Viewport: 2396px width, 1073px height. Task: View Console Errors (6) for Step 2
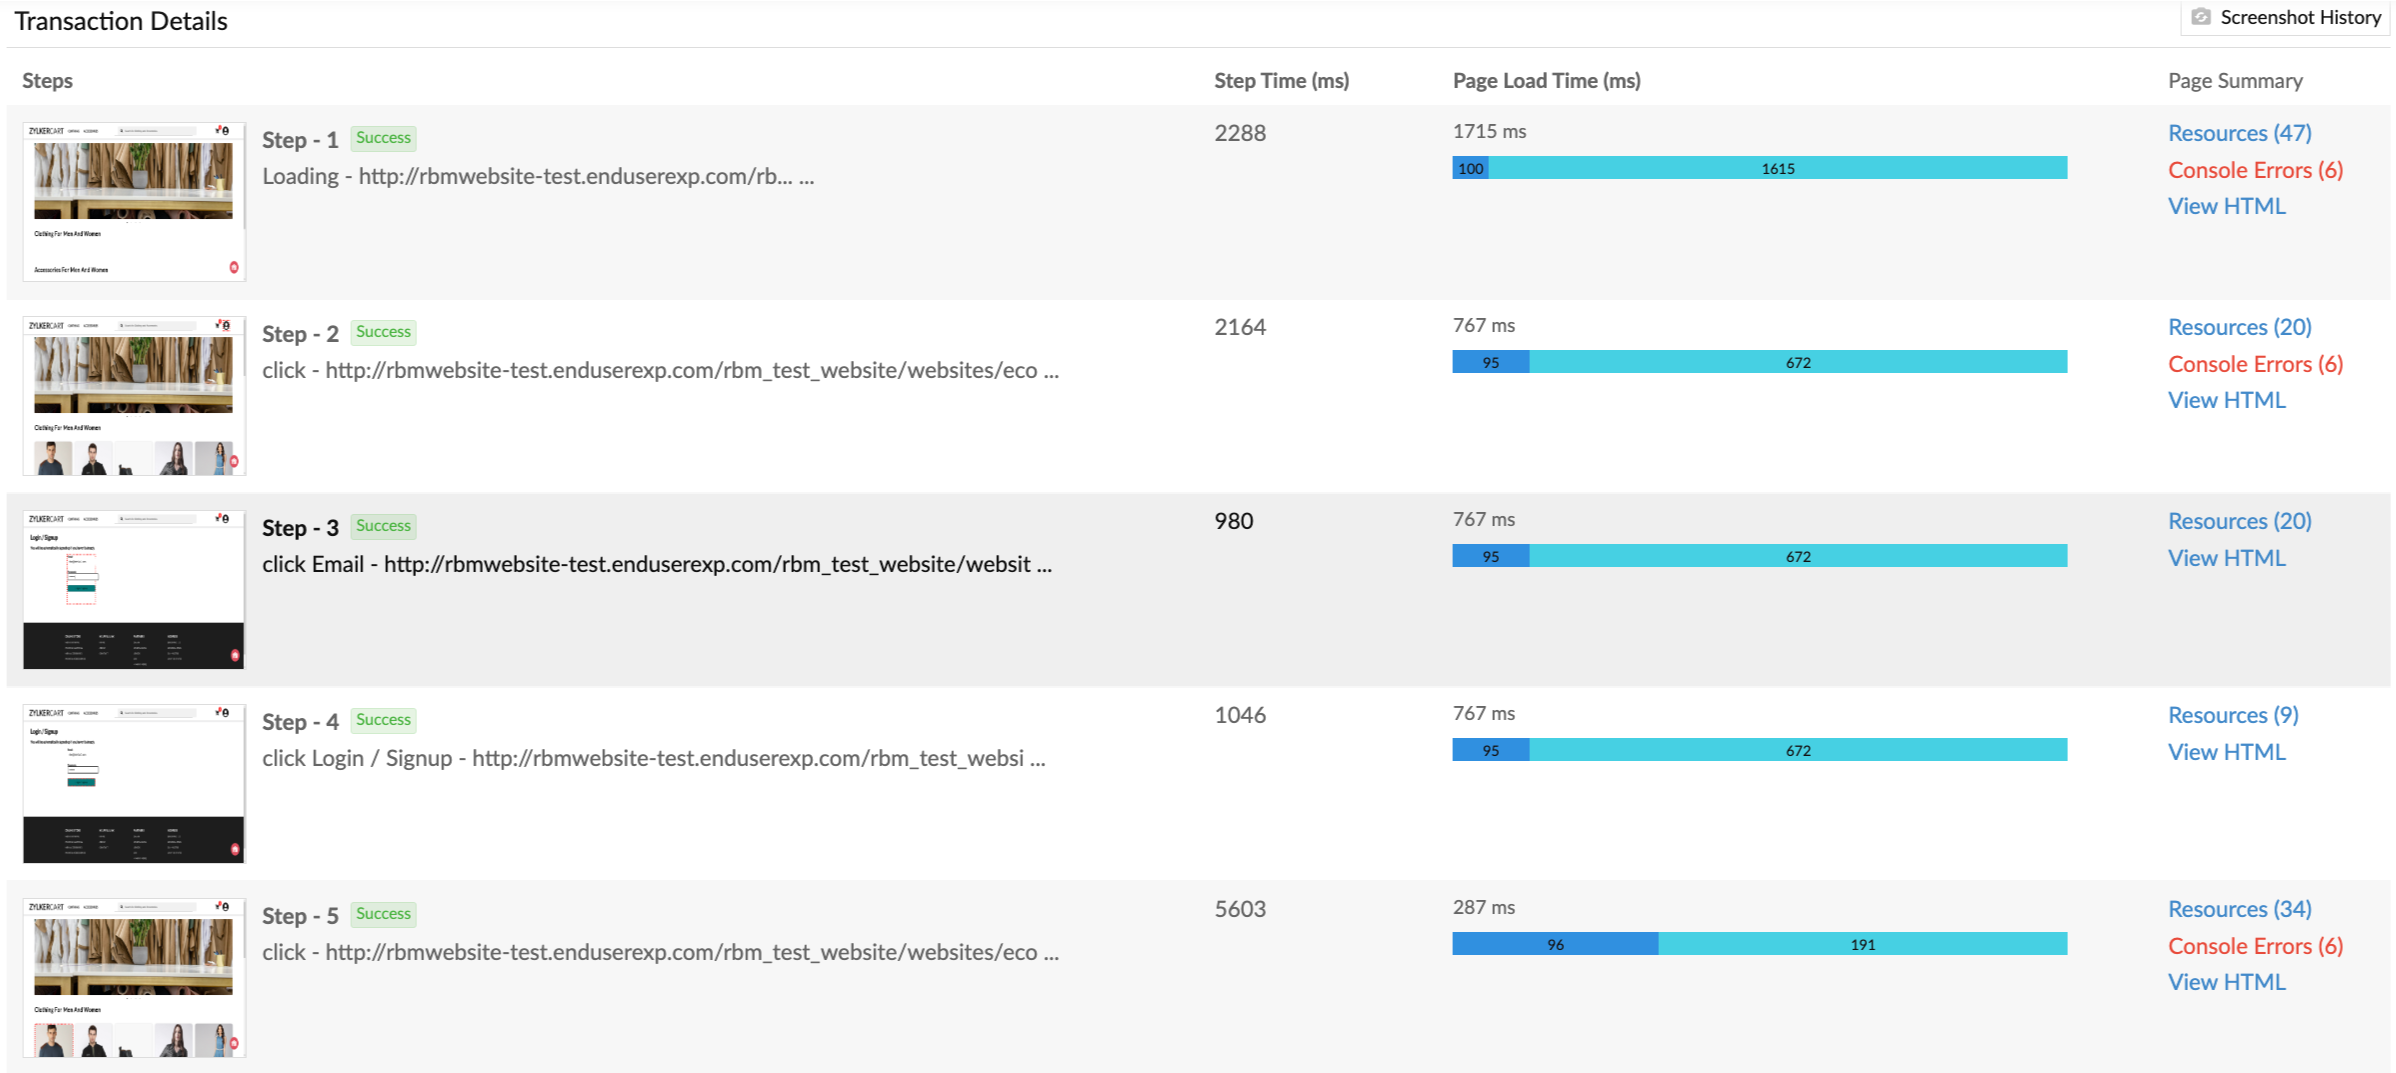[2255, 364]
